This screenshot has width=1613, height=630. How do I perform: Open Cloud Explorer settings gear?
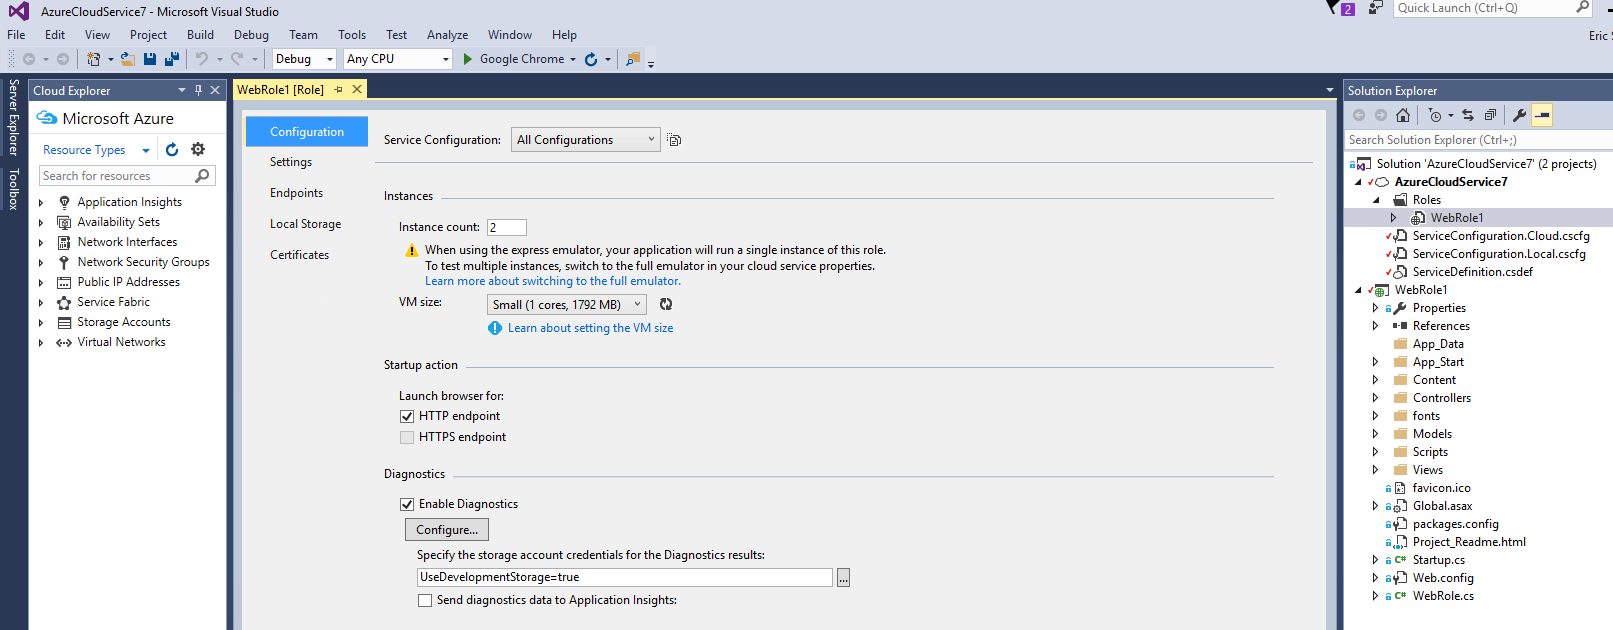pos(198,150)
